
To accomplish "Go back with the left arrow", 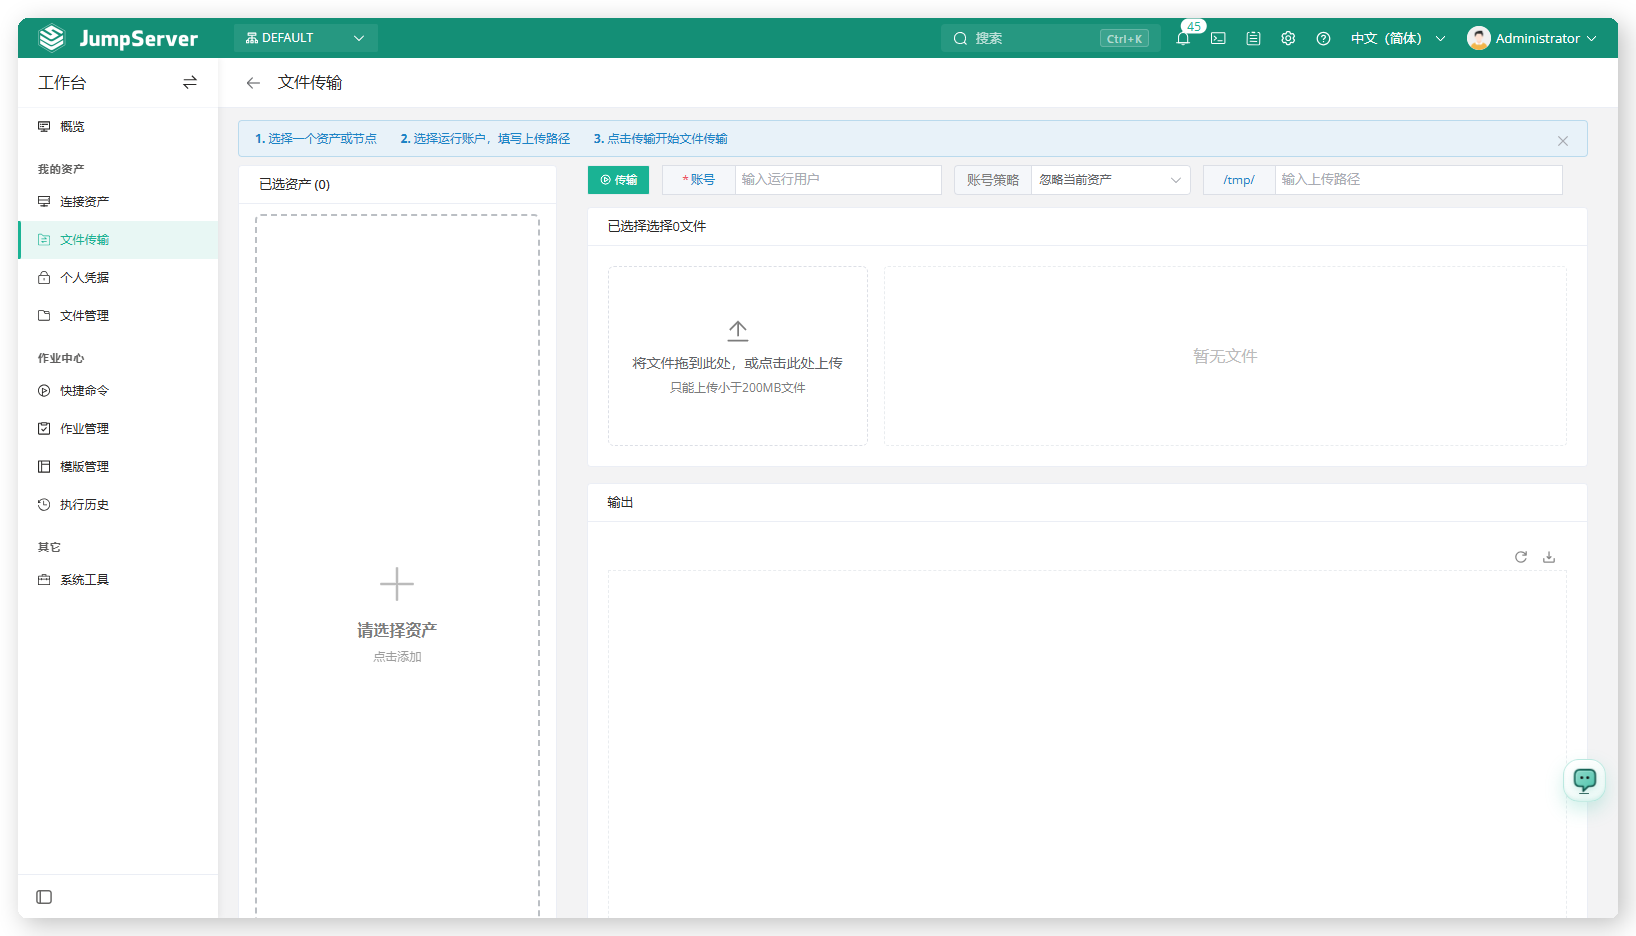I will tap(253, 83).
